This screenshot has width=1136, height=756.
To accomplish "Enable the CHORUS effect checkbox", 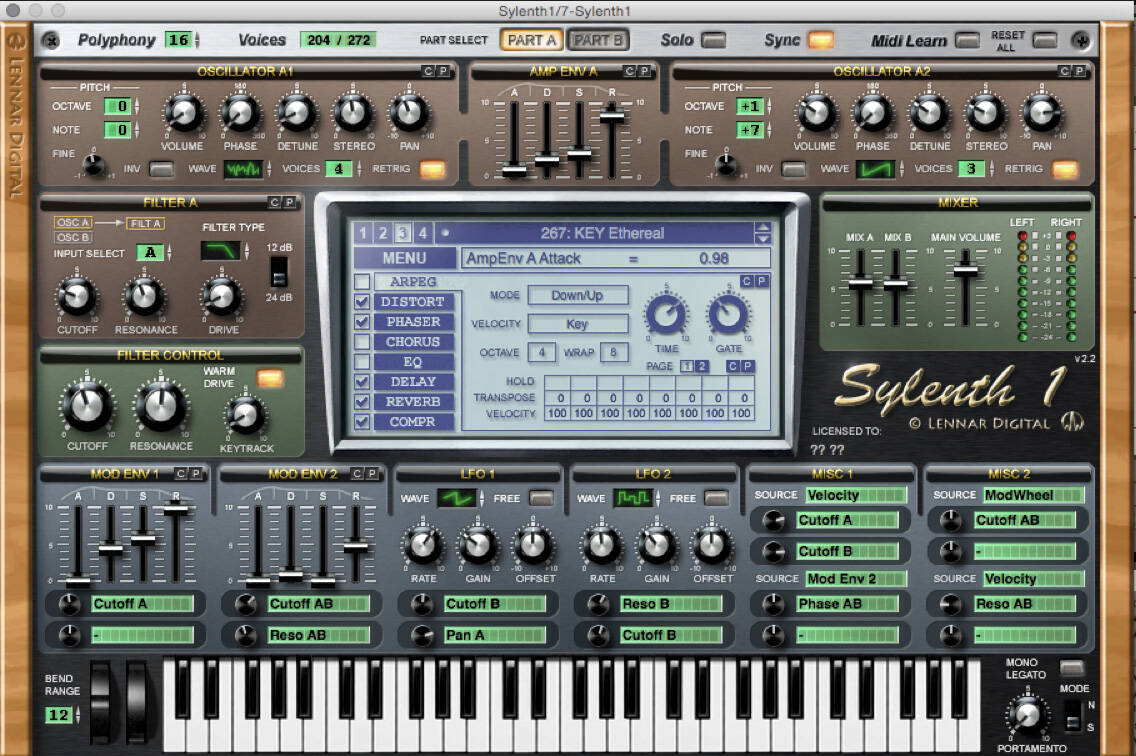I will (362, 341).
